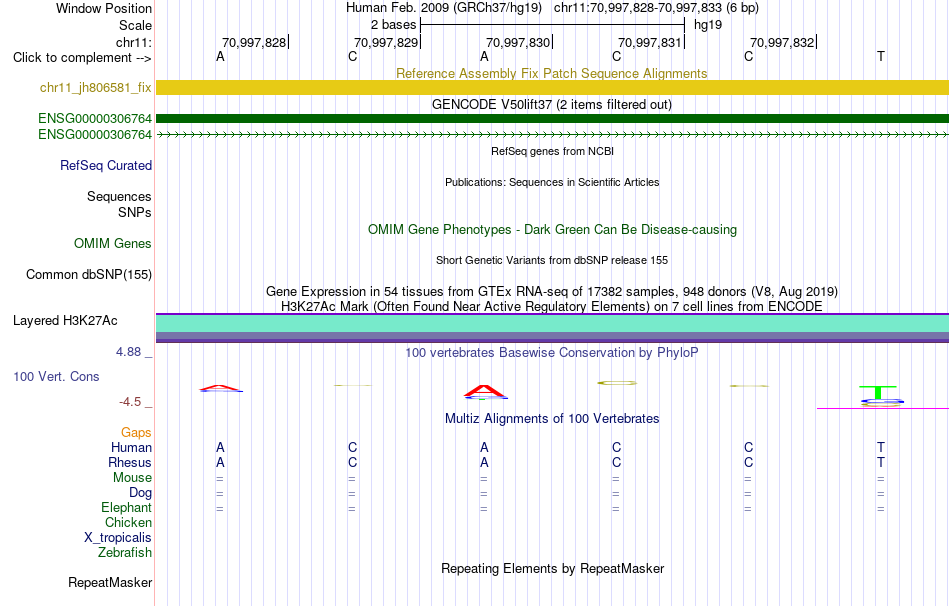This screenshot has height=606, width=950.
Task: Click the H3K27Ac Mark track title
Action: point(552,306)
